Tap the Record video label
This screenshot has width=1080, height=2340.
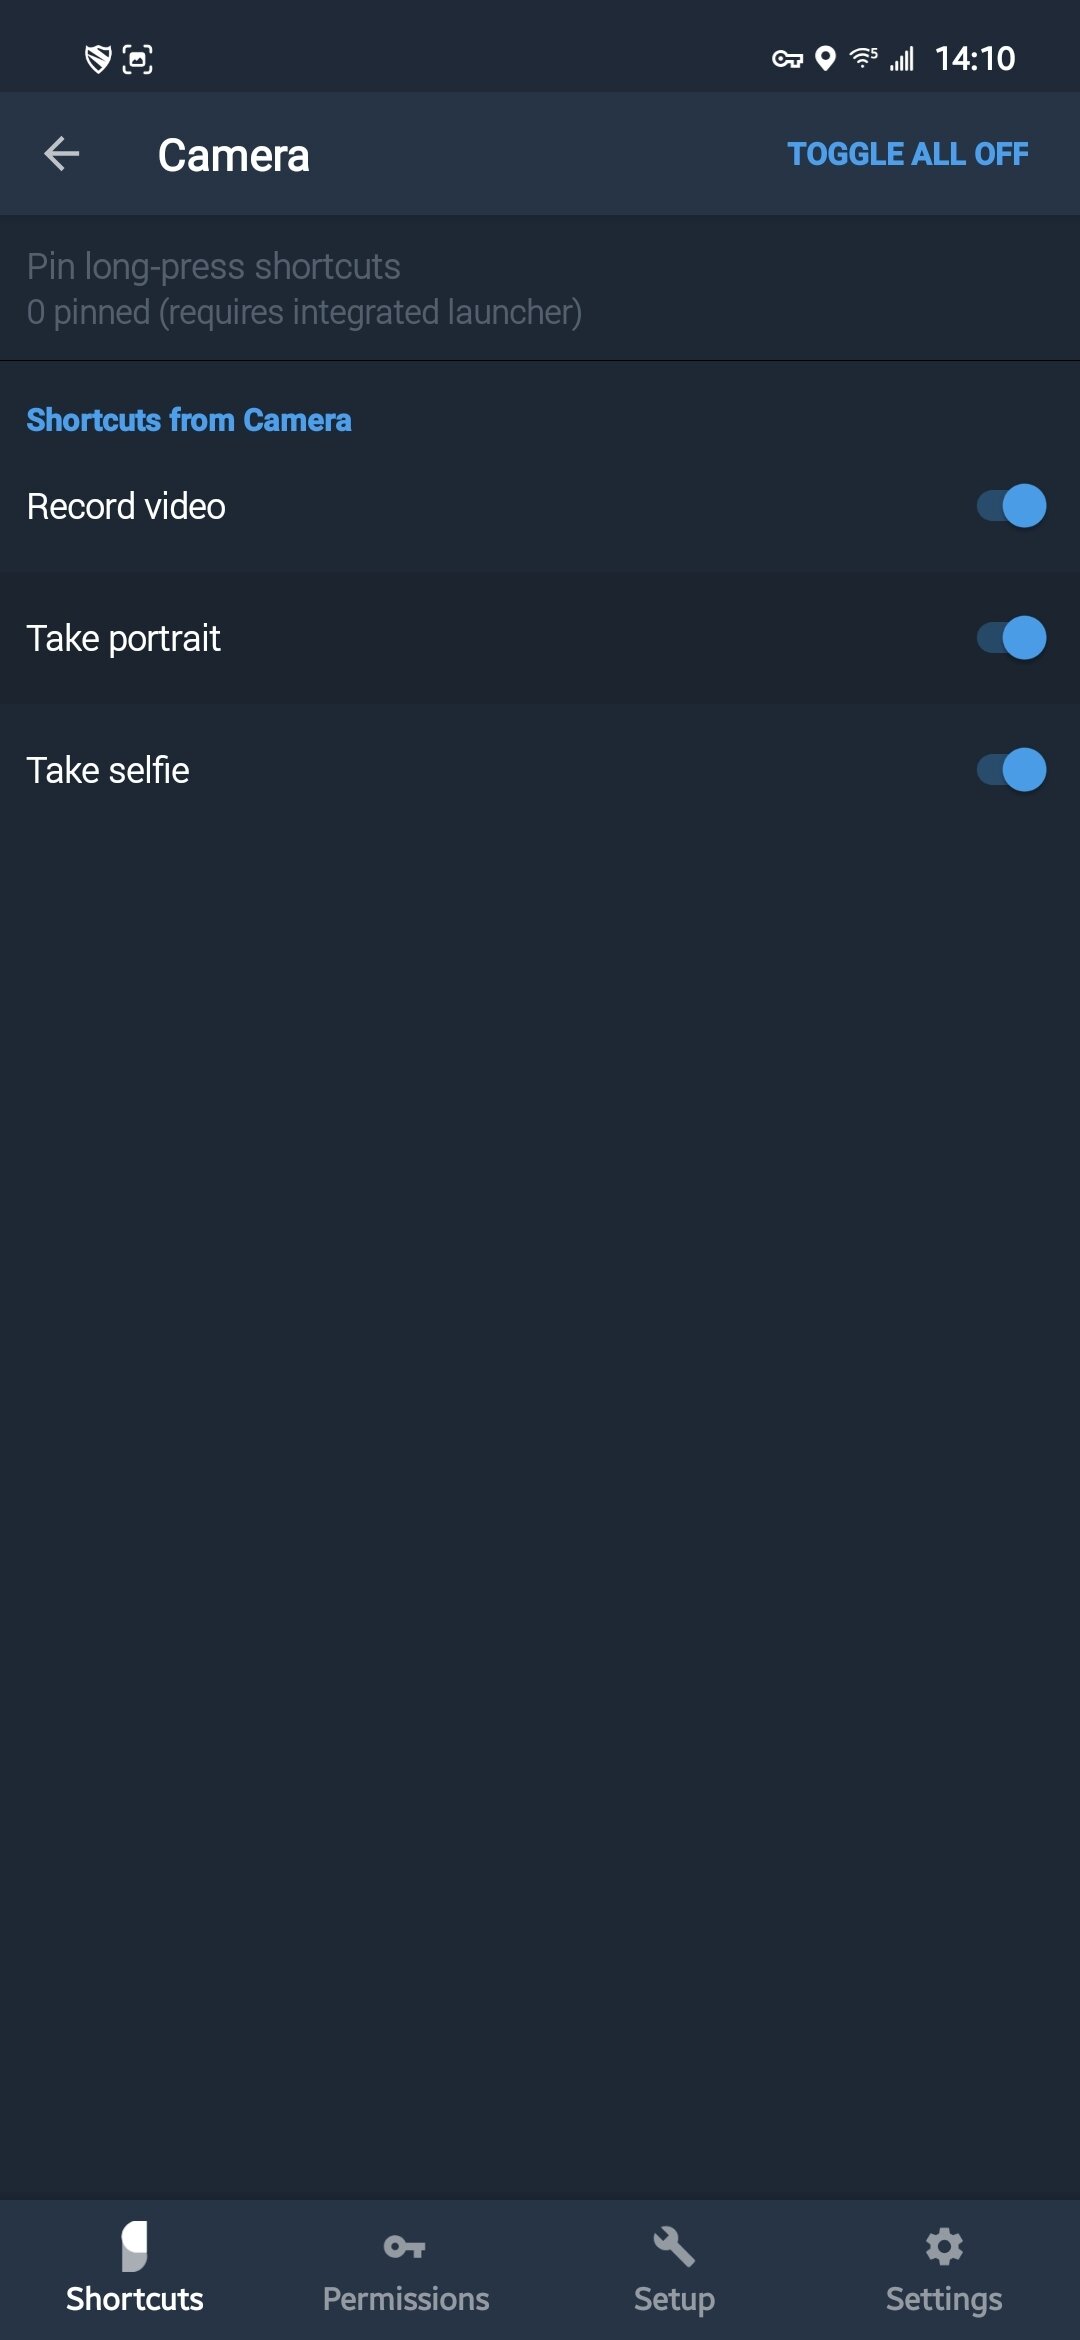(x=126, y=507)
